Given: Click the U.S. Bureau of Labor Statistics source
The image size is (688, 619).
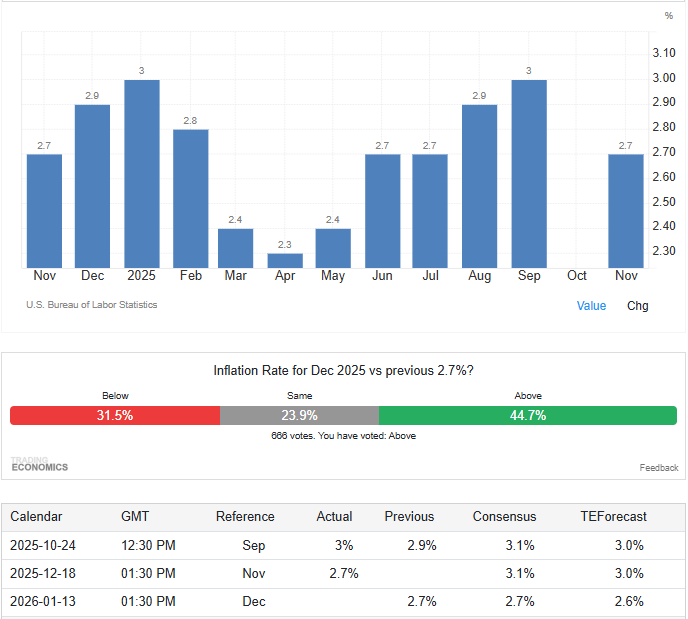Looking at the screenshot, I should [x=91, y=305].
